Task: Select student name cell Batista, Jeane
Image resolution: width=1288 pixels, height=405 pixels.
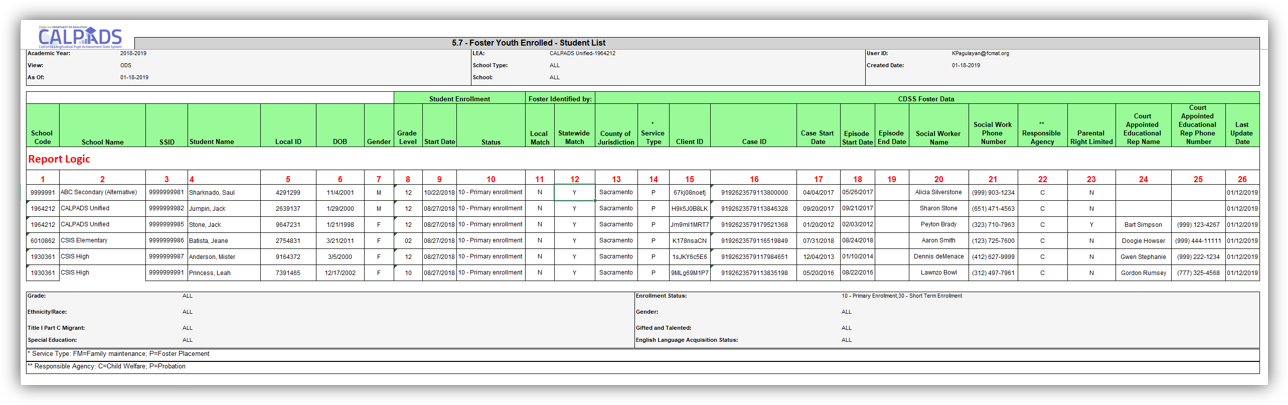Action: 223,240
